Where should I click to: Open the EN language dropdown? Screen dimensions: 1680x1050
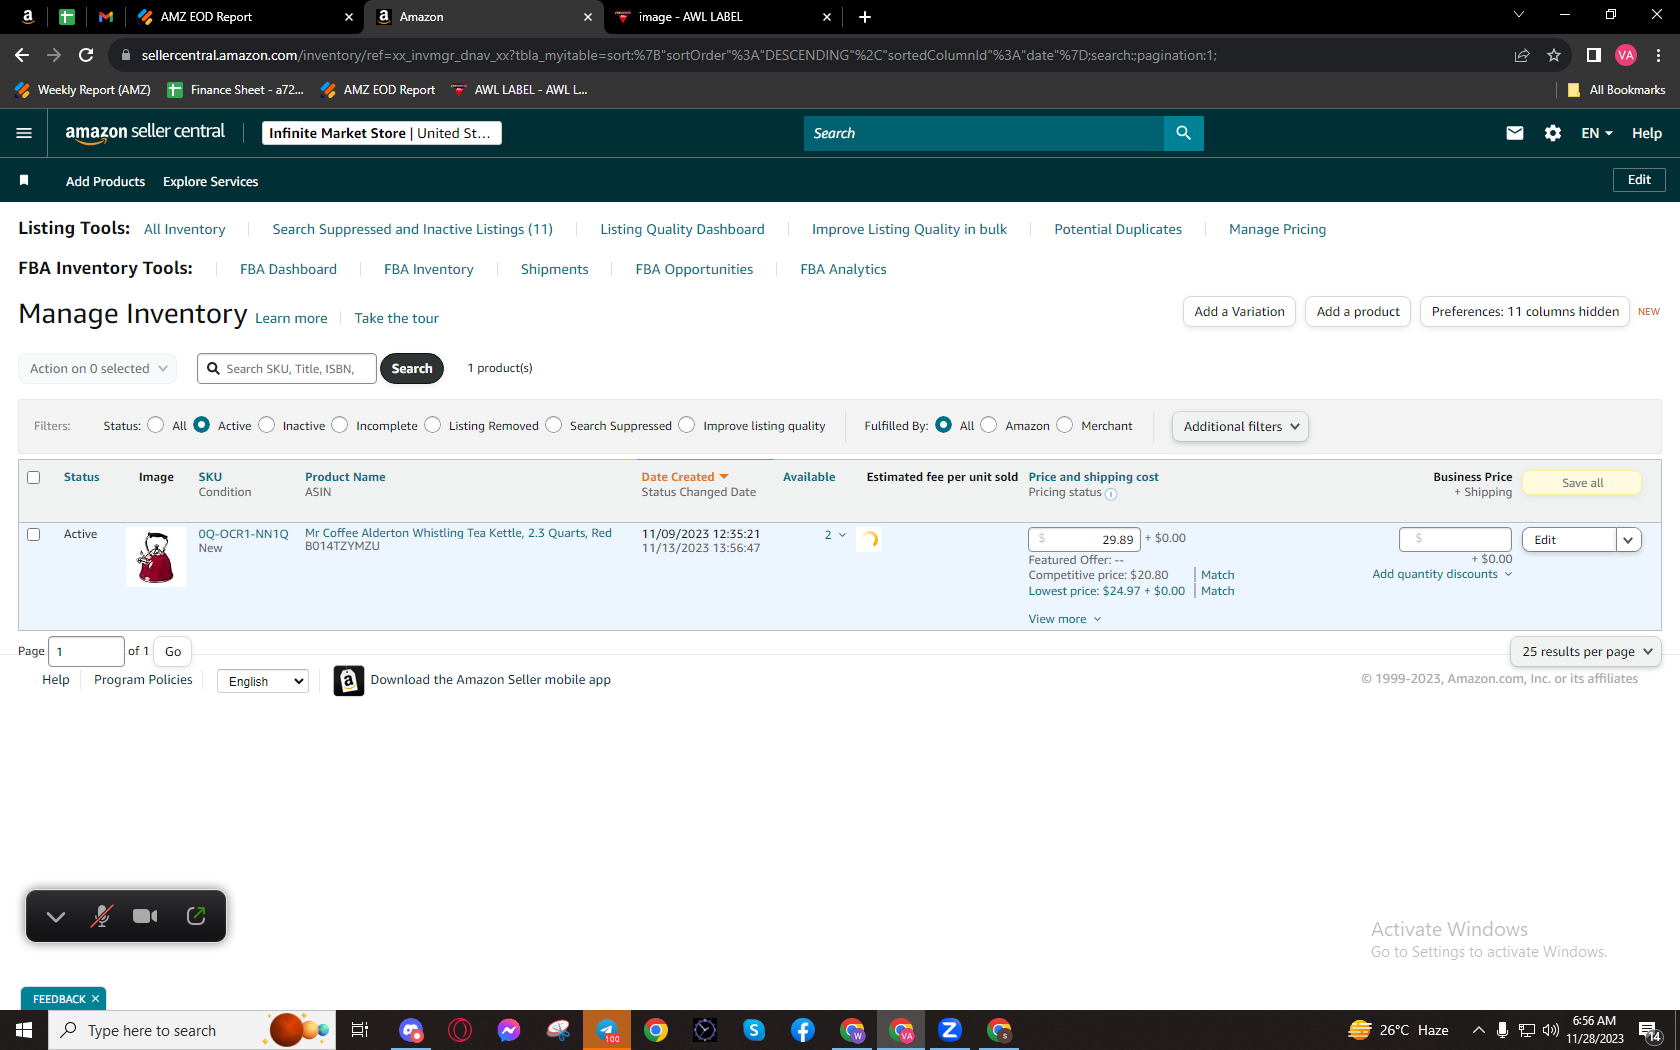[x=1597, y=133]
